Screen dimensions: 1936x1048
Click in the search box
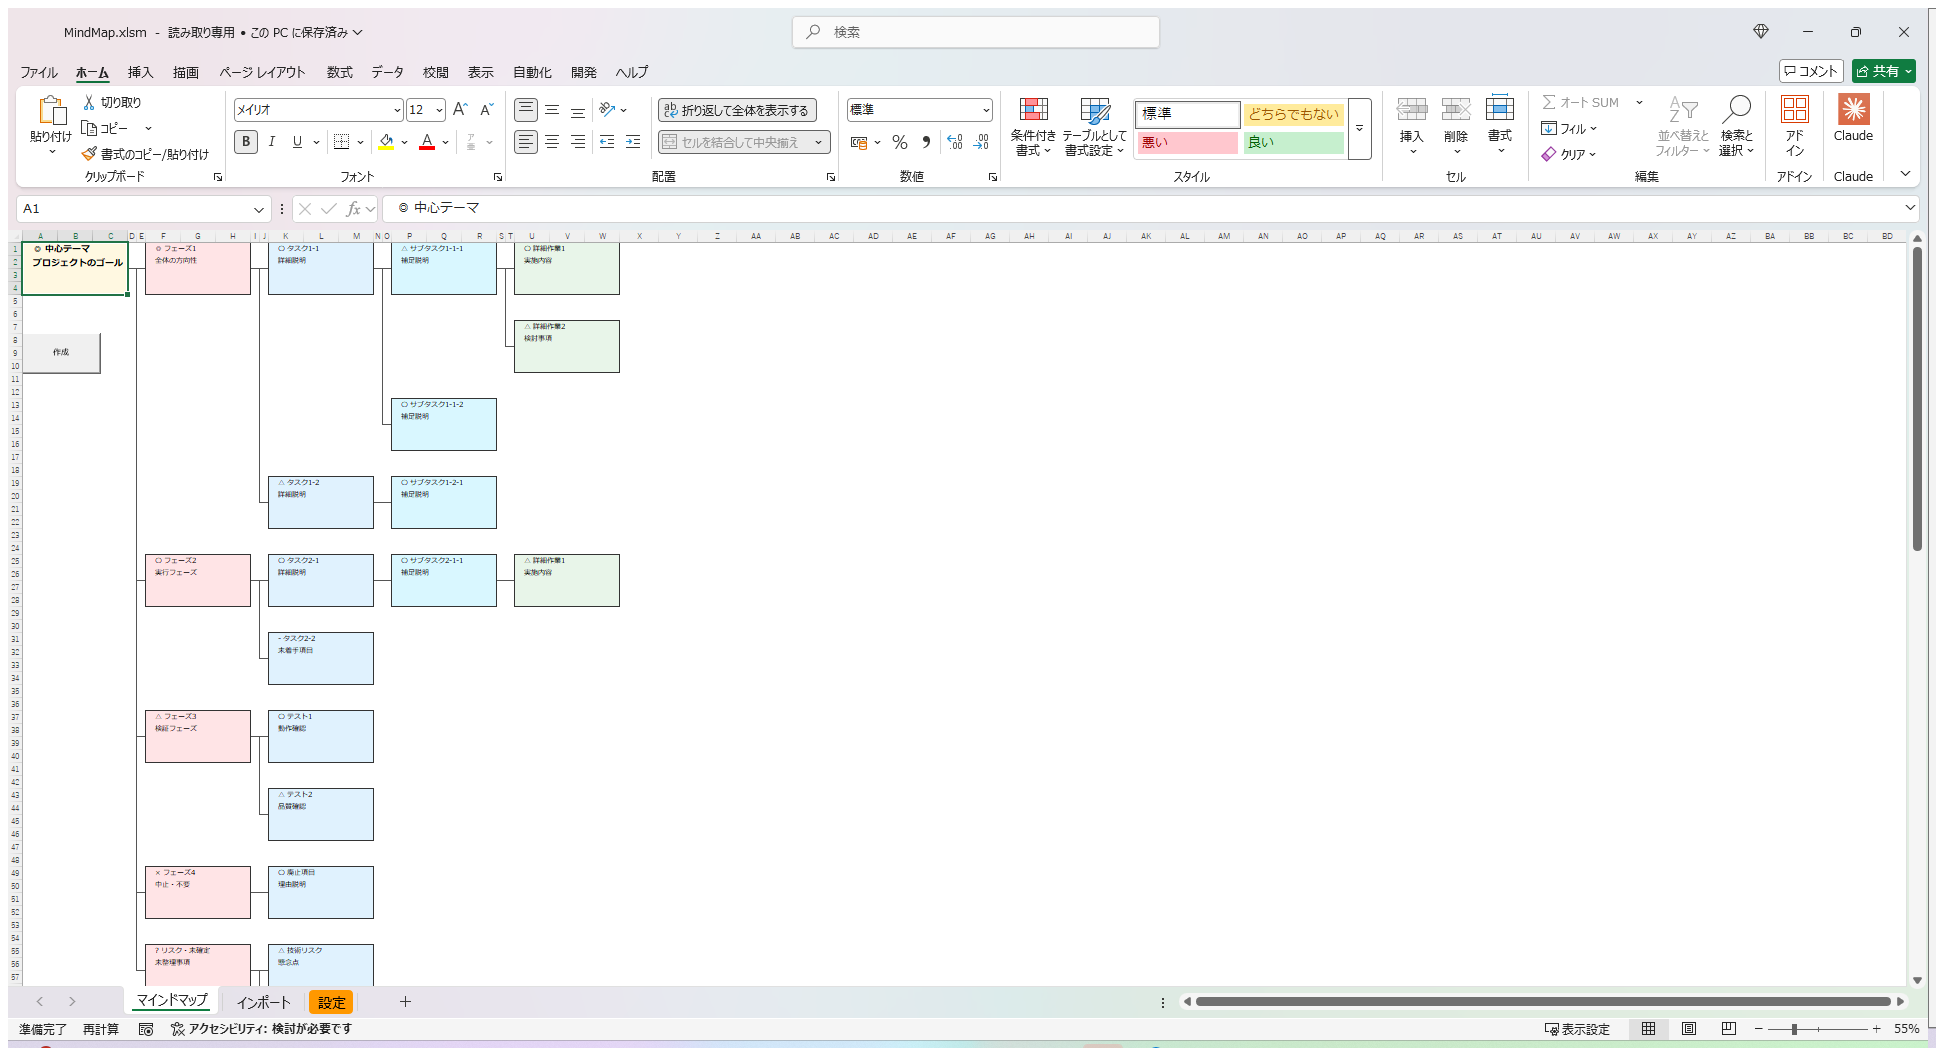(x=976, y=32)
